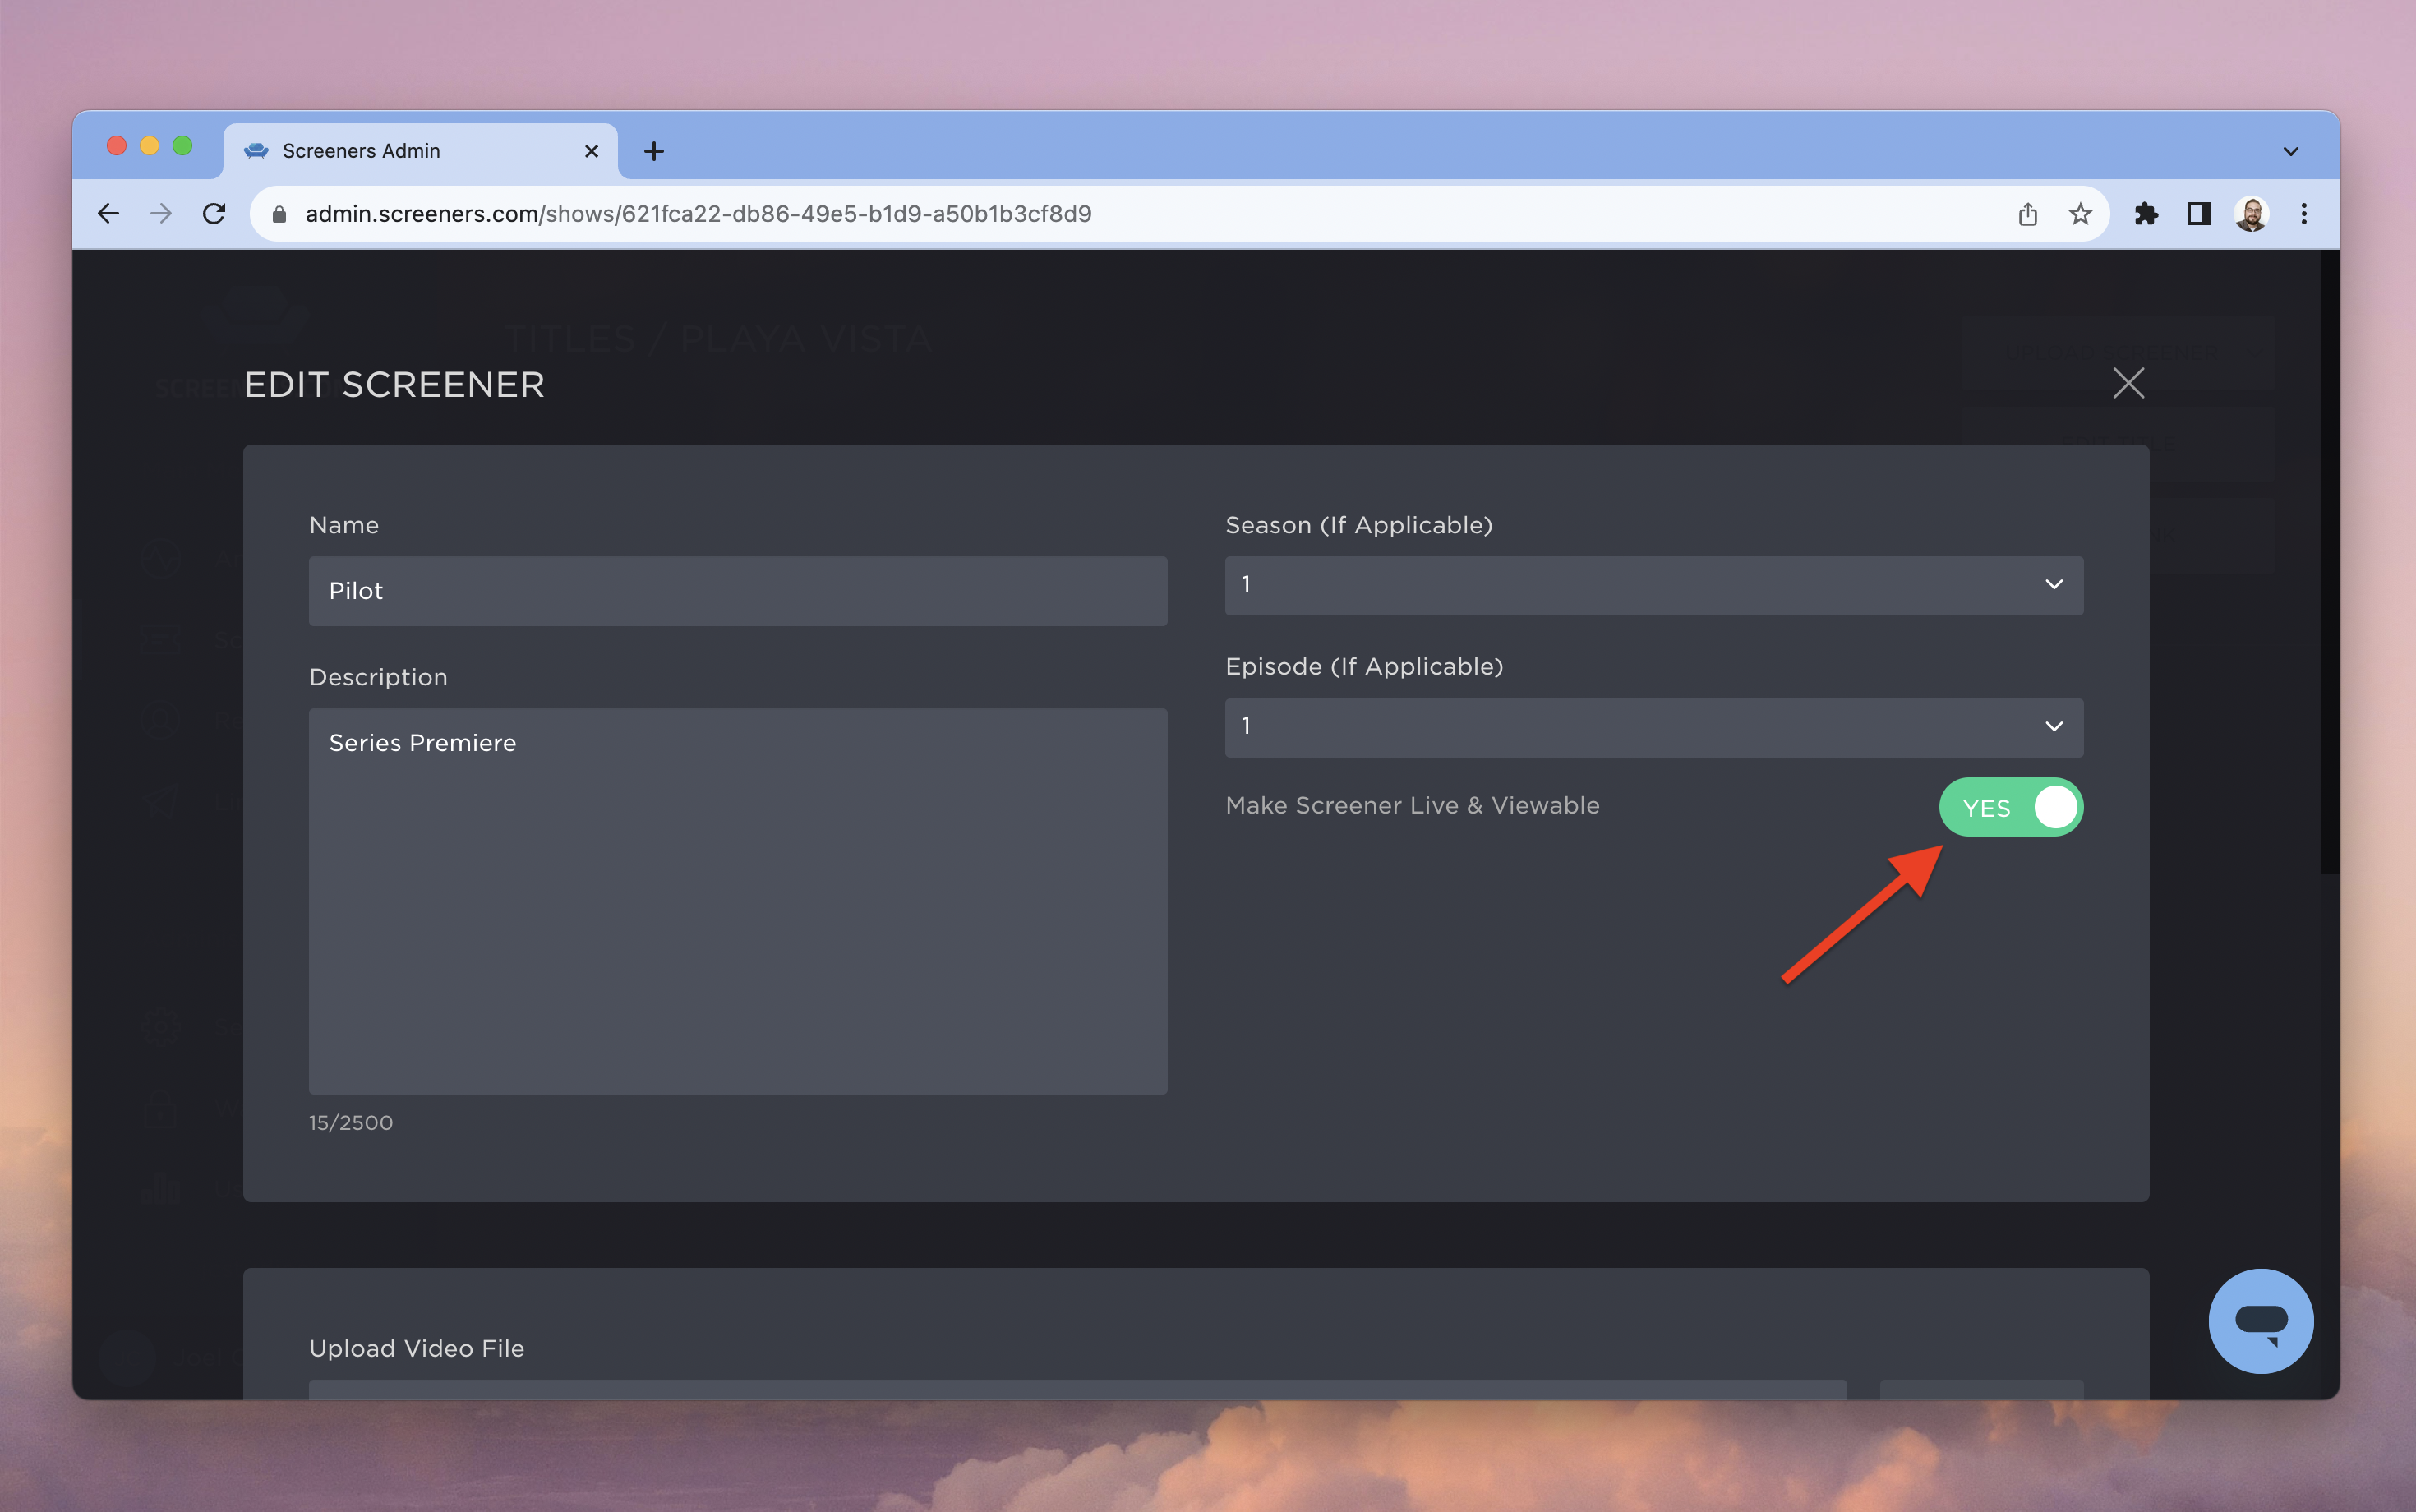
Task: Open Chrome three-dot menu
Action: click(2304, 214)
